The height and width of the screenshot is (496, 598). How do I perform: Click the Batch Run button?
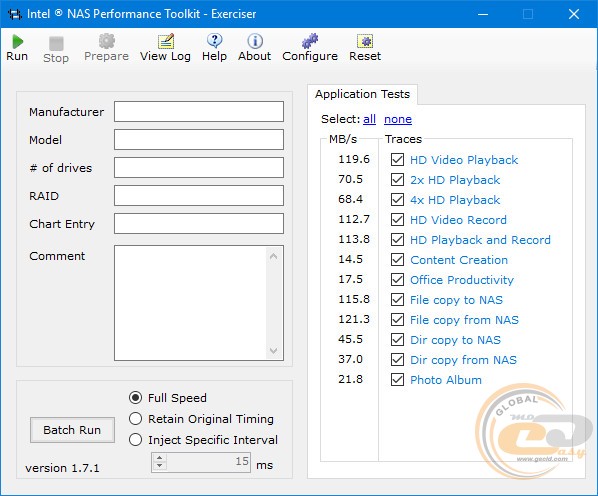click(x=72, y=430)
